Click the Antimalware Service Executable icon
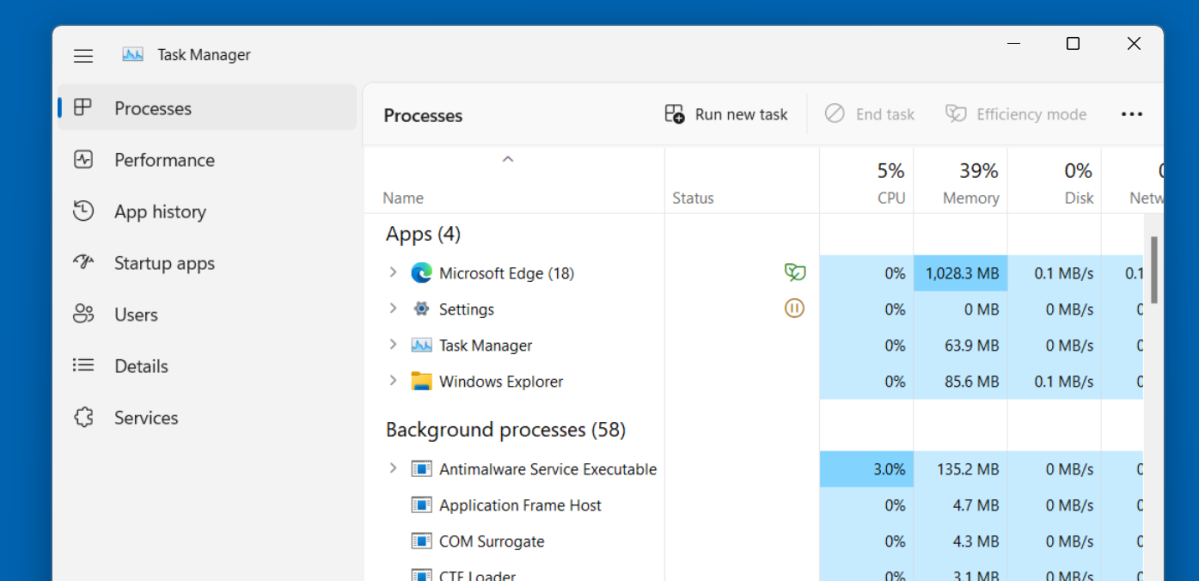The height and width of the screenshot is (581, 1199). [421, 469]
